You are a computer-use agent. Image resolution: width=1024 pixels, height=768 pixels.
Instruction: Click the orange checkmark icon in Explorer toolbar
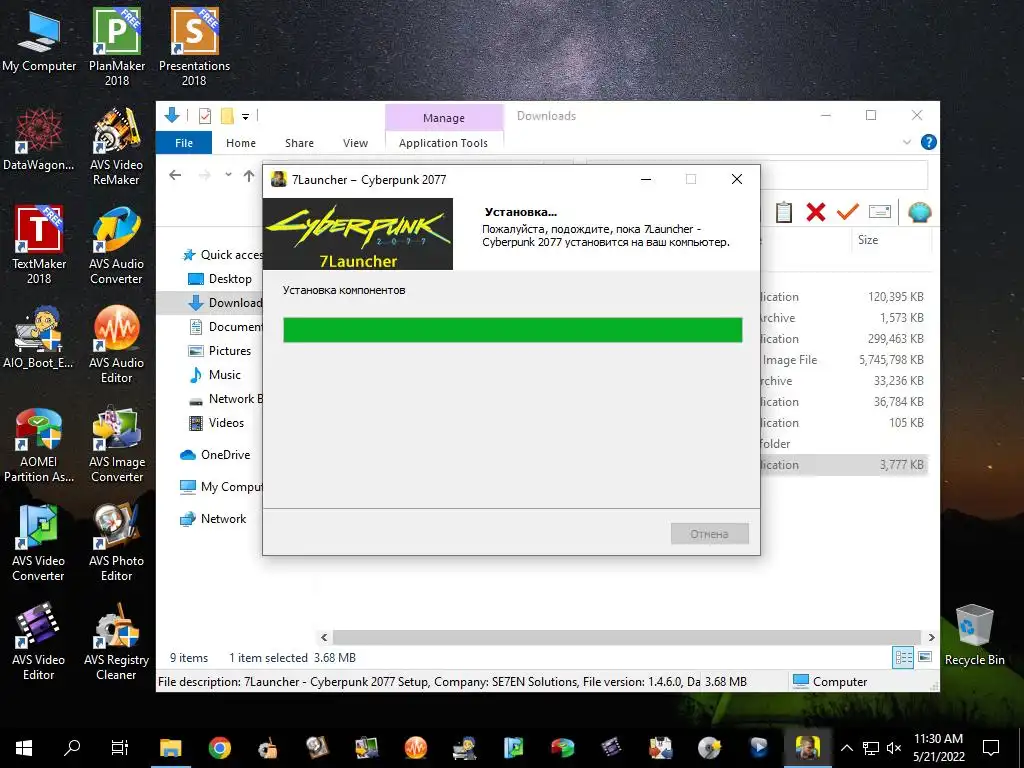[848, 212]
